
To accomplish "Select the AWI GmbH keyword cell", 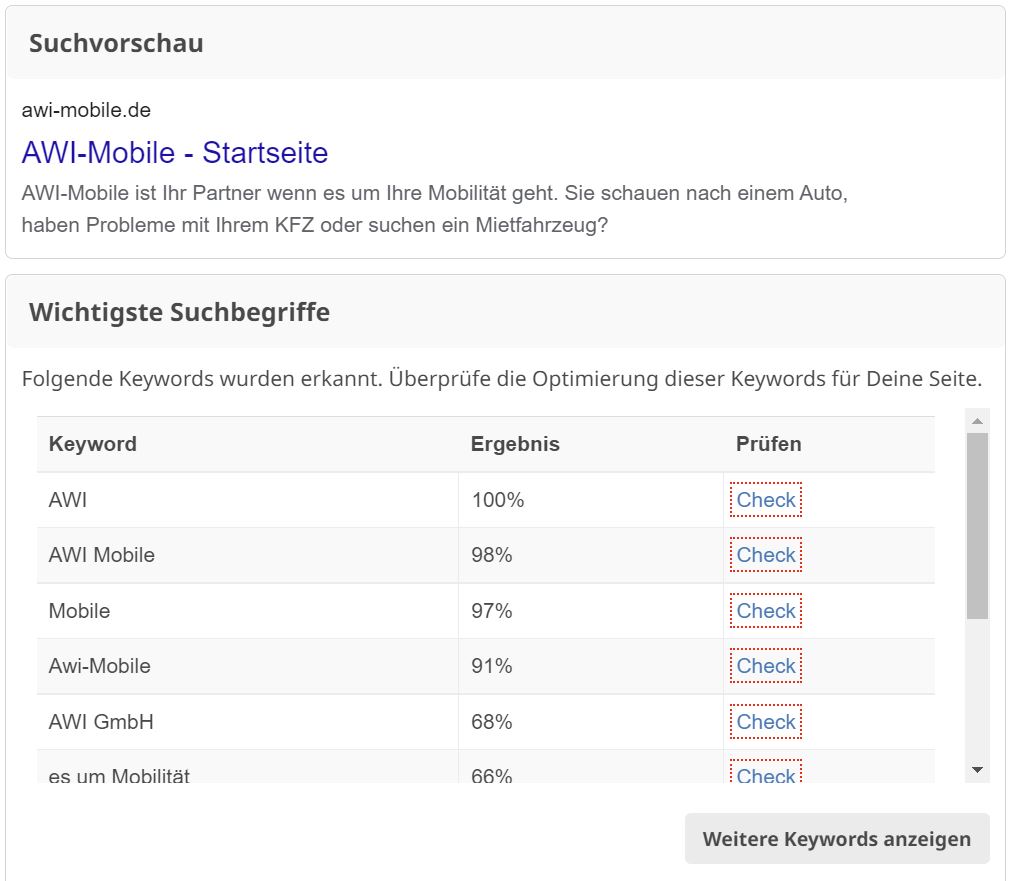I will point(248,722).
